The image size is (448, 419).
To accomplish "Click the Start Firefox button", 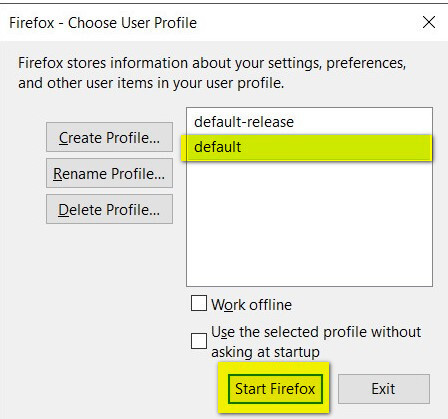I will (275, 389).
